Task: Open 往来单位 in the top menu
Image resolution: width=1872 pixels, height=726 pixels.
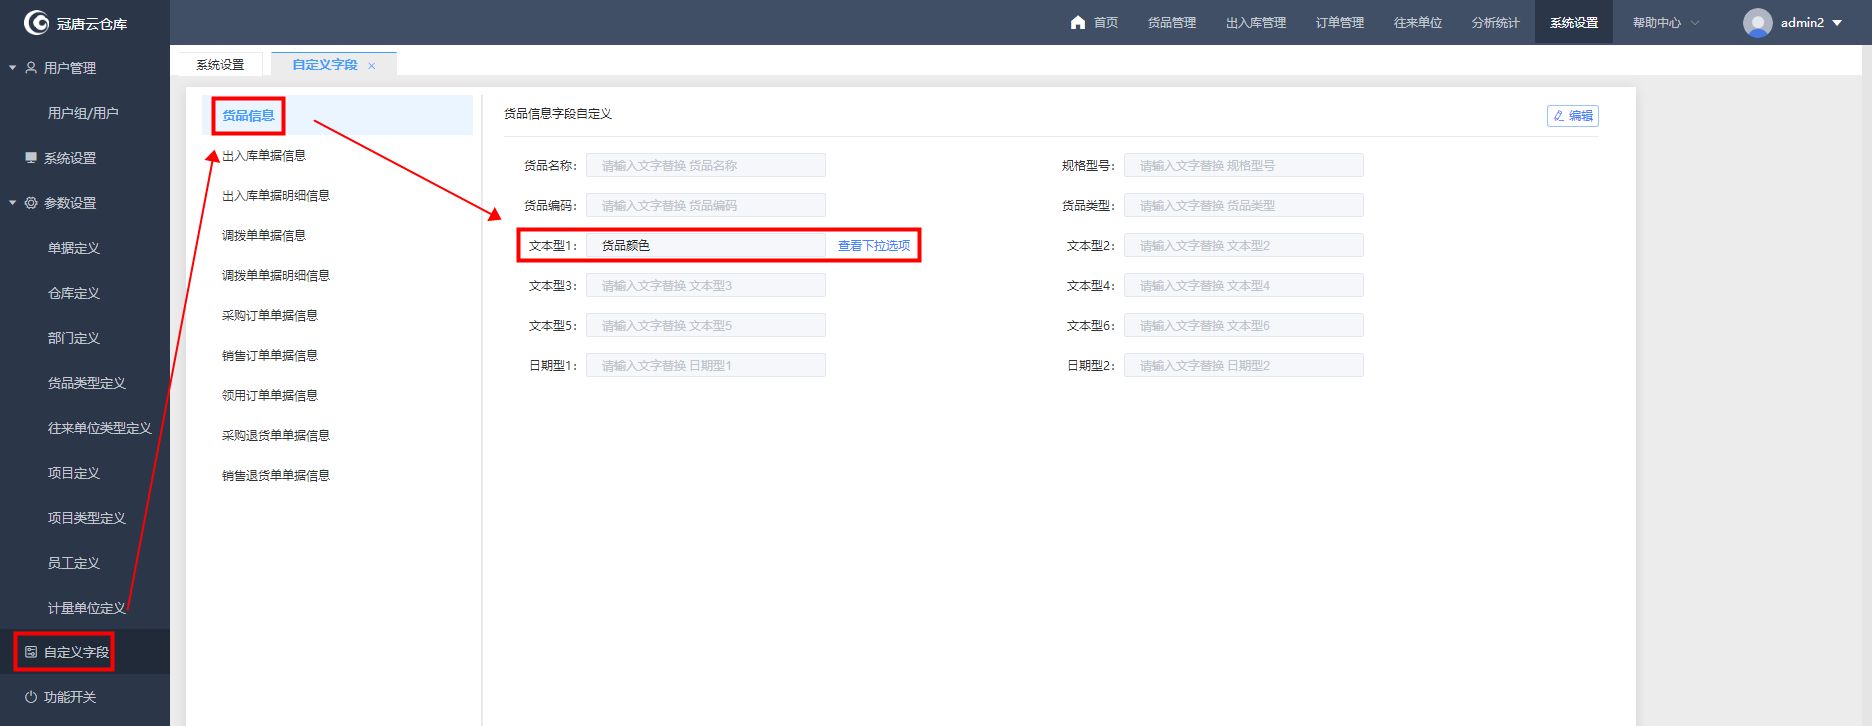Action: coord(1418,22)
